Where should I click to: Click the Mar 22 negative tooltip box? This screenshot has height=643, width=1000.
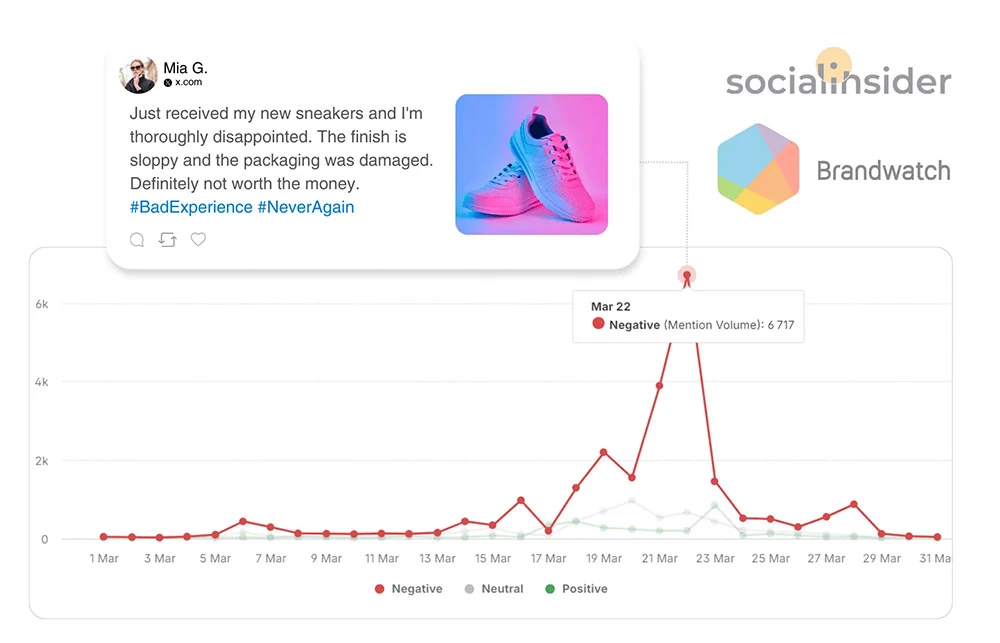click(x=687, y=316)
